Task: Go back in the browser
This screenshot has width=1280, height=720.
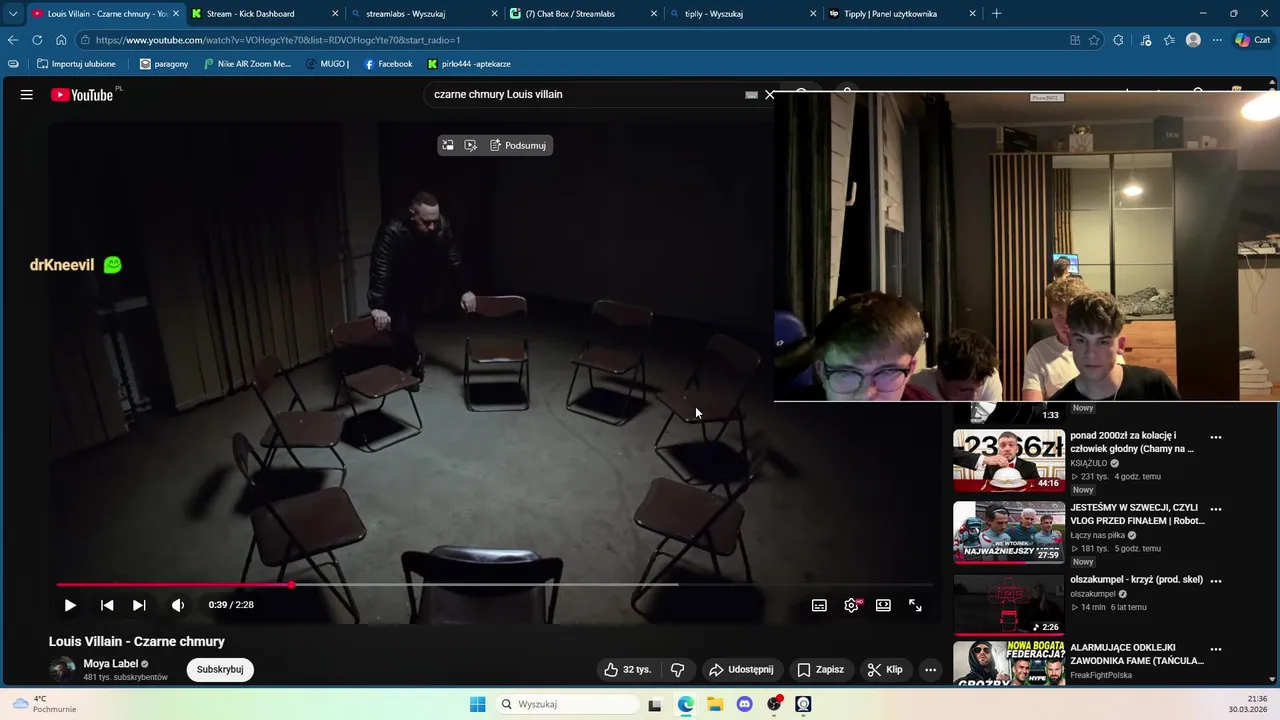Action: [x=13, y=40]
